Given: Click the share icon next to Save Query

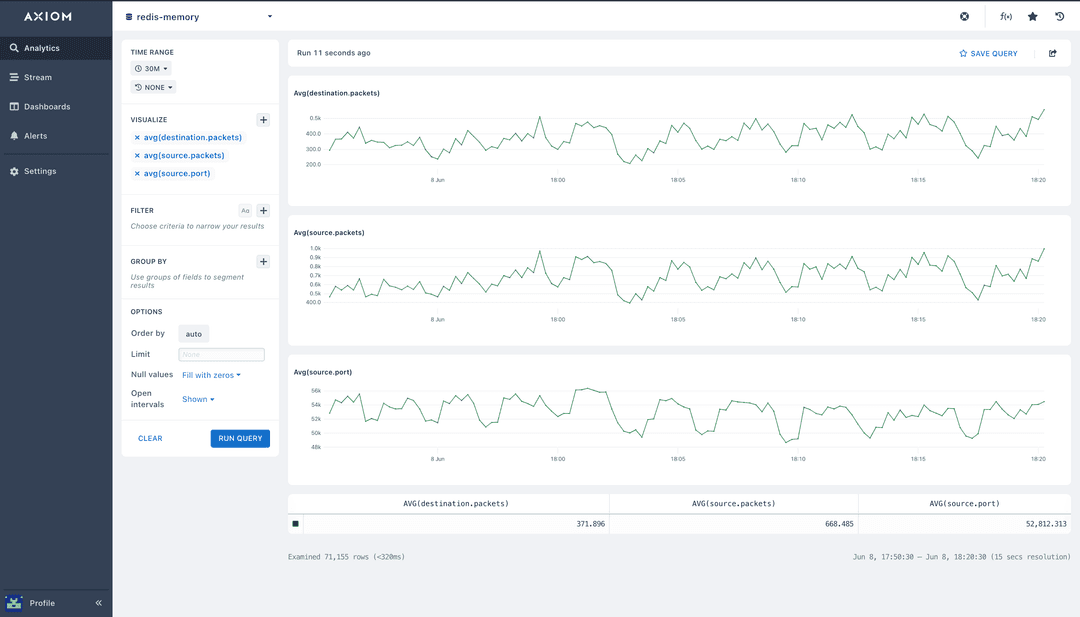Looking at the screenshot, I should click(1052, 53).
